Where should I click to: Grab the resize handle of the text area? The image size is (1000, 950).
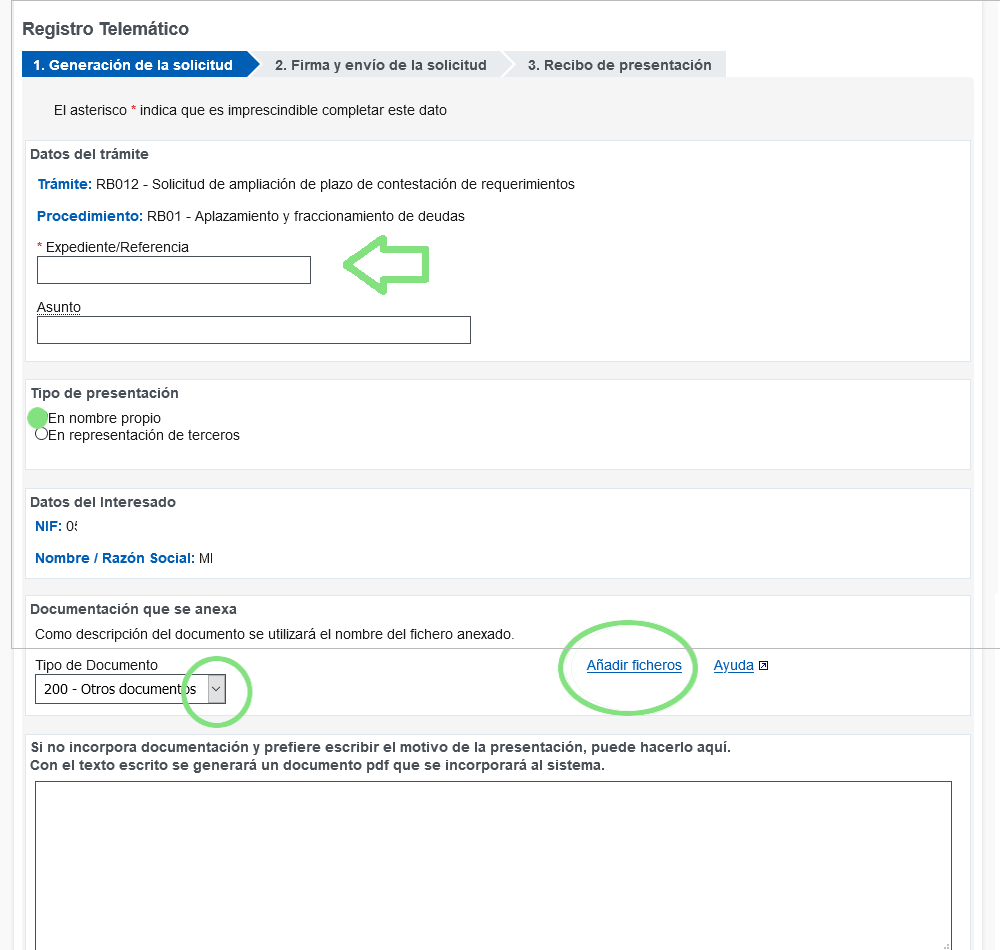pos(945,944)
